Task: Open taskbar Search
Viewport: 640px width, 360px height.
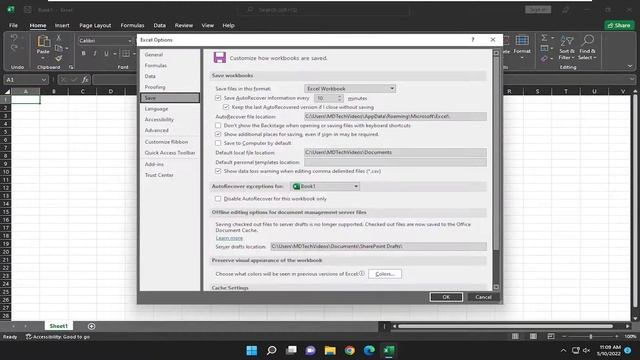Action: pos(271,350)
